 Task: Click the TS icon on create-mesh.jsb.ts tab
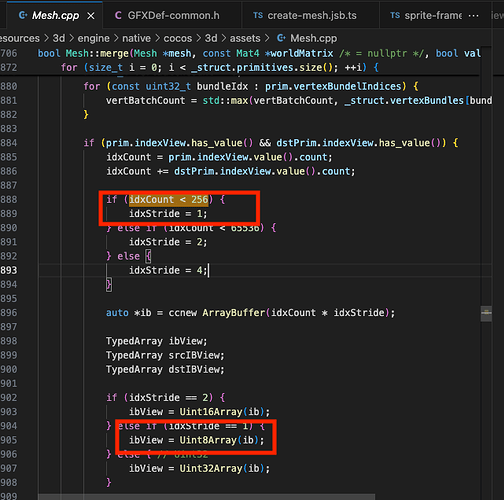coord(258,15)
